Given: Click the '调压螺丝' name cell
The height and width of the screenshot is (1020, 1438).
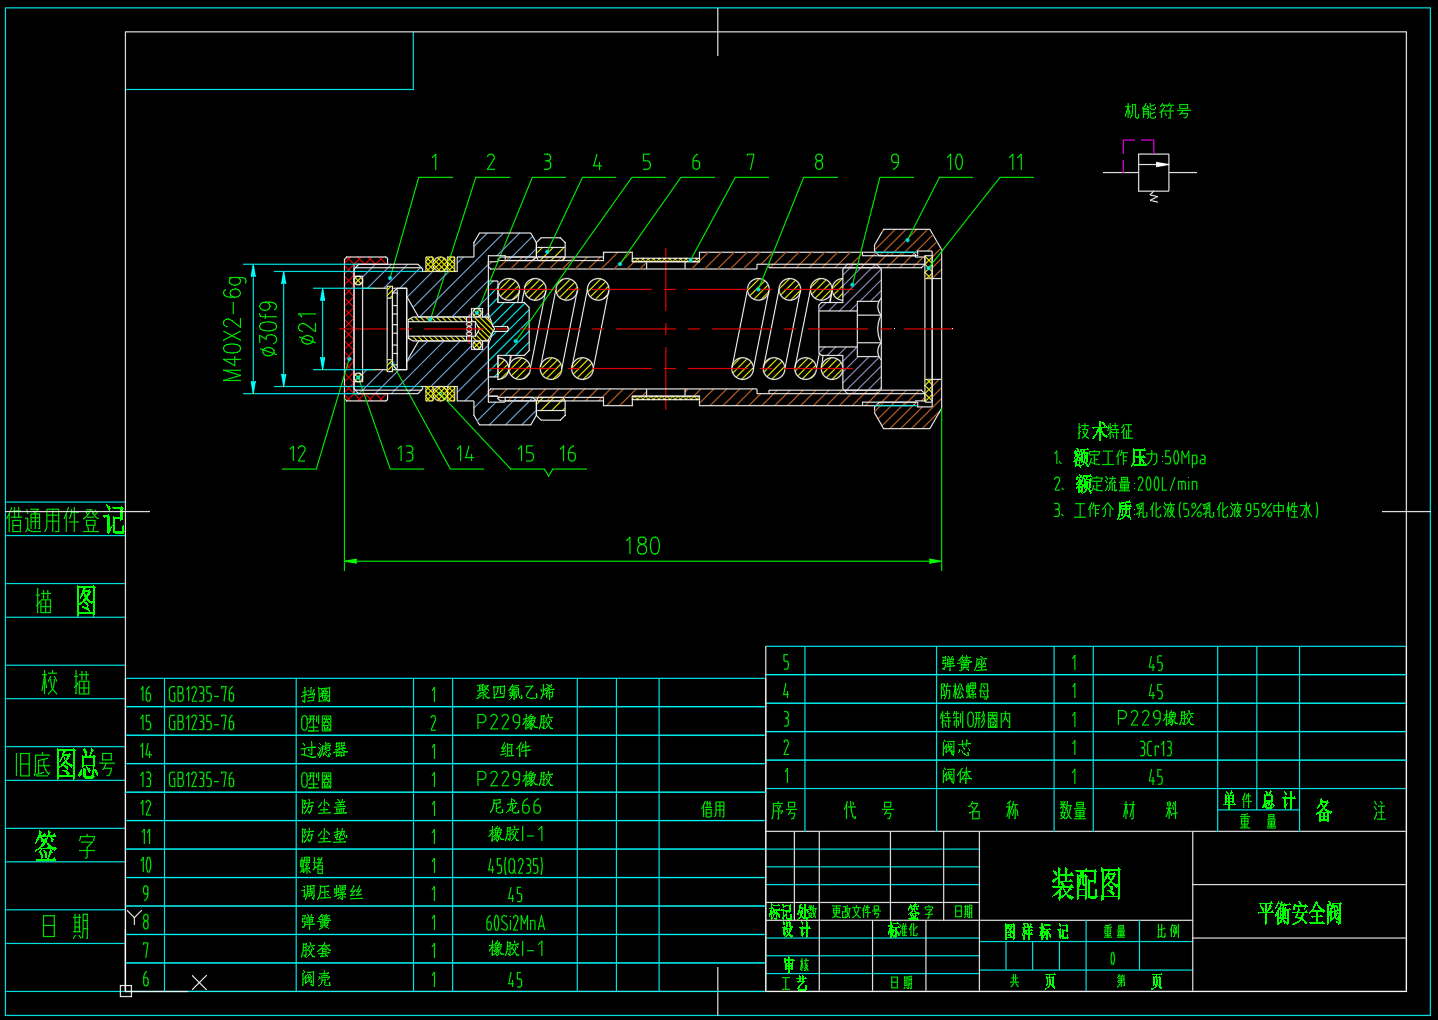Looking at the screenshot, I should (332, 893).
